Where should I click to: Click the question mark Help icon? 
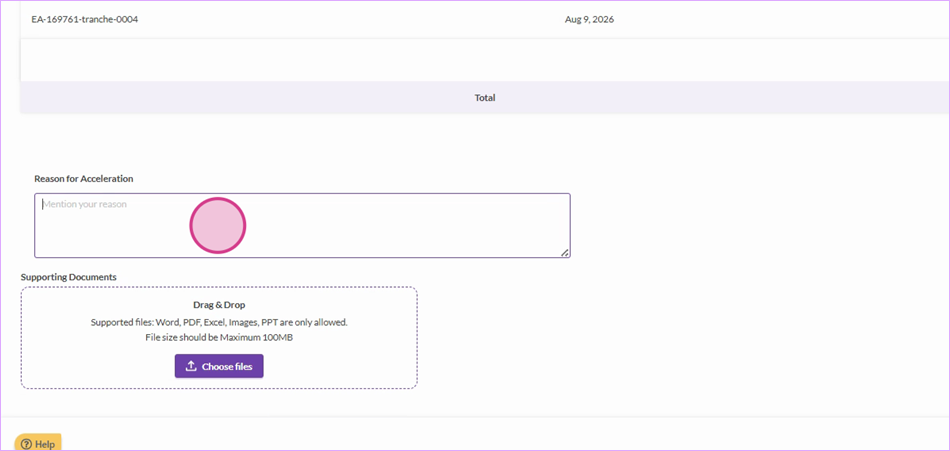[26, 444]
